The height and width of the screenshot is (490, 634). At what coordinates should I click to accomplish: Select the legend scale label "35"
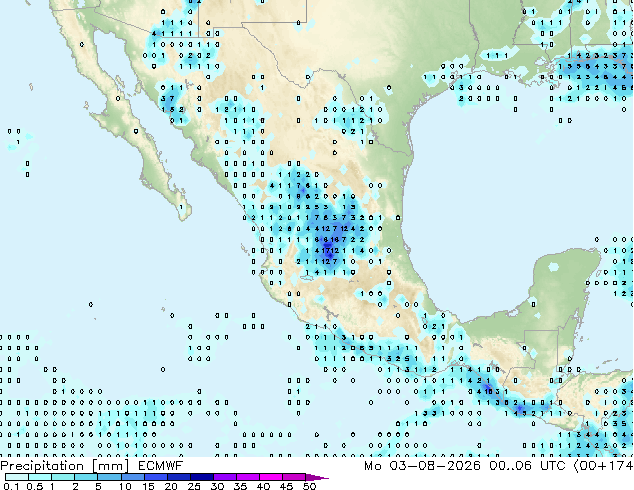pyautogui.click(x=240, y=486)
